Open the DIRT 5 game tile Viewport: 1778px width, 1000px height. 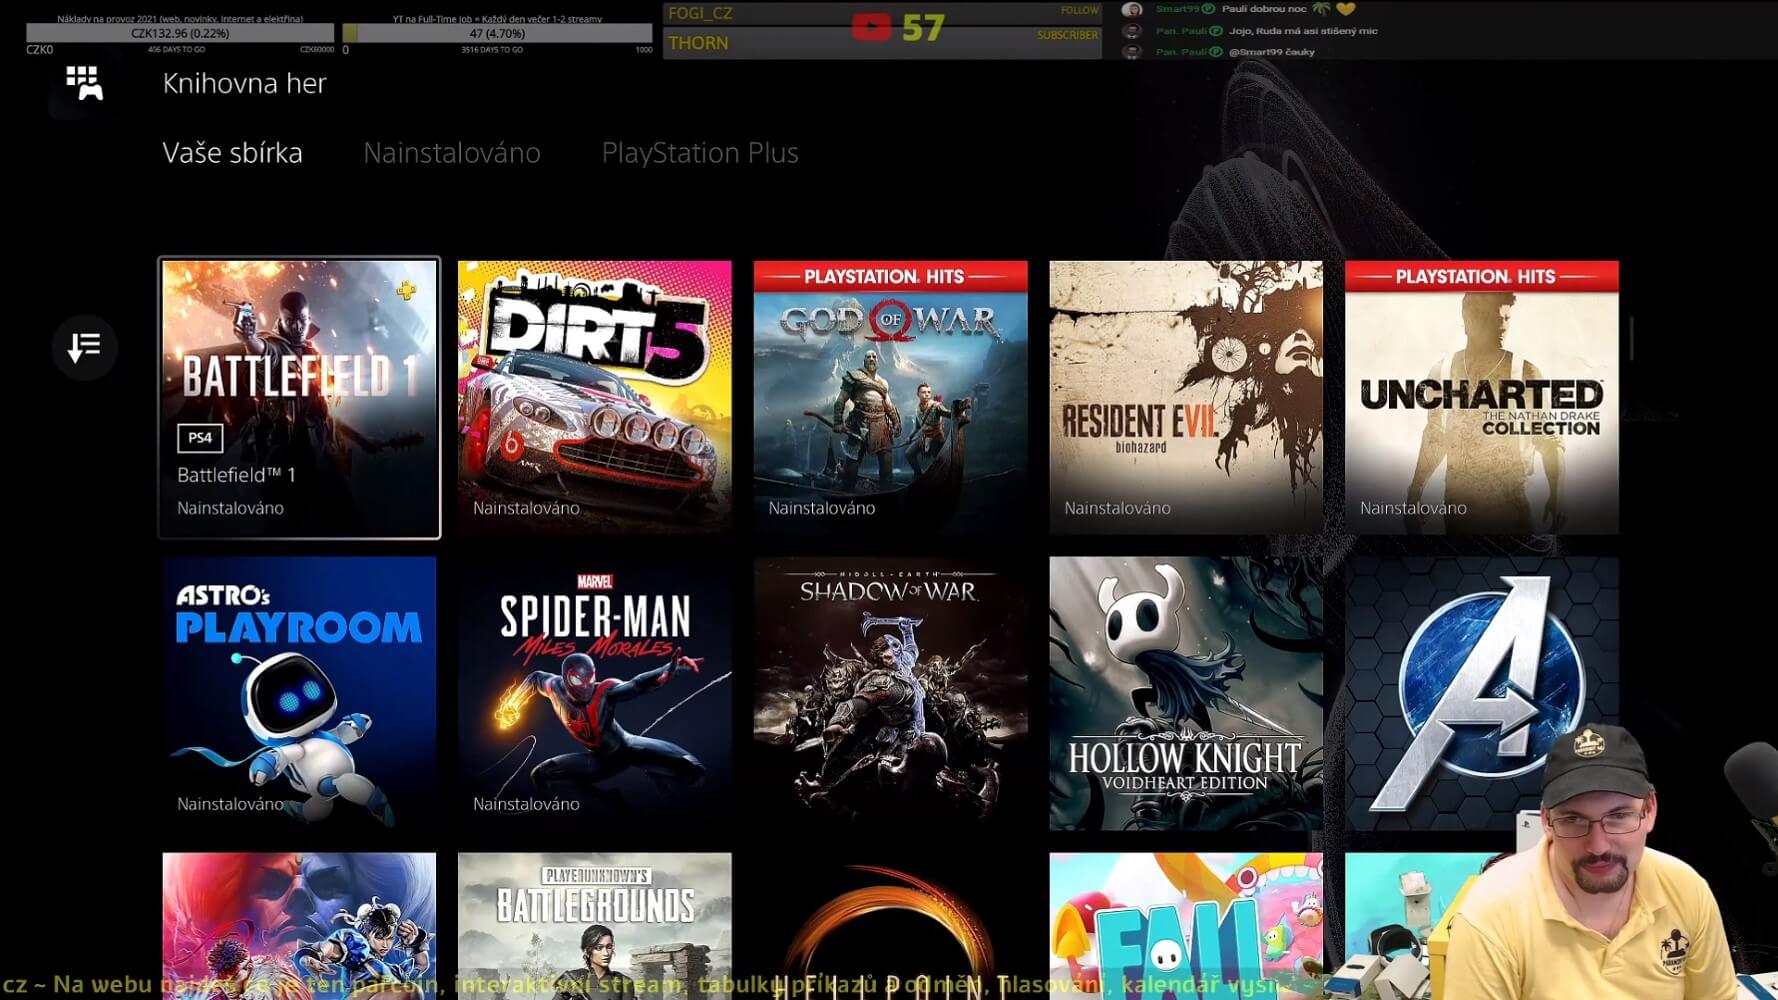pos(594,397)
